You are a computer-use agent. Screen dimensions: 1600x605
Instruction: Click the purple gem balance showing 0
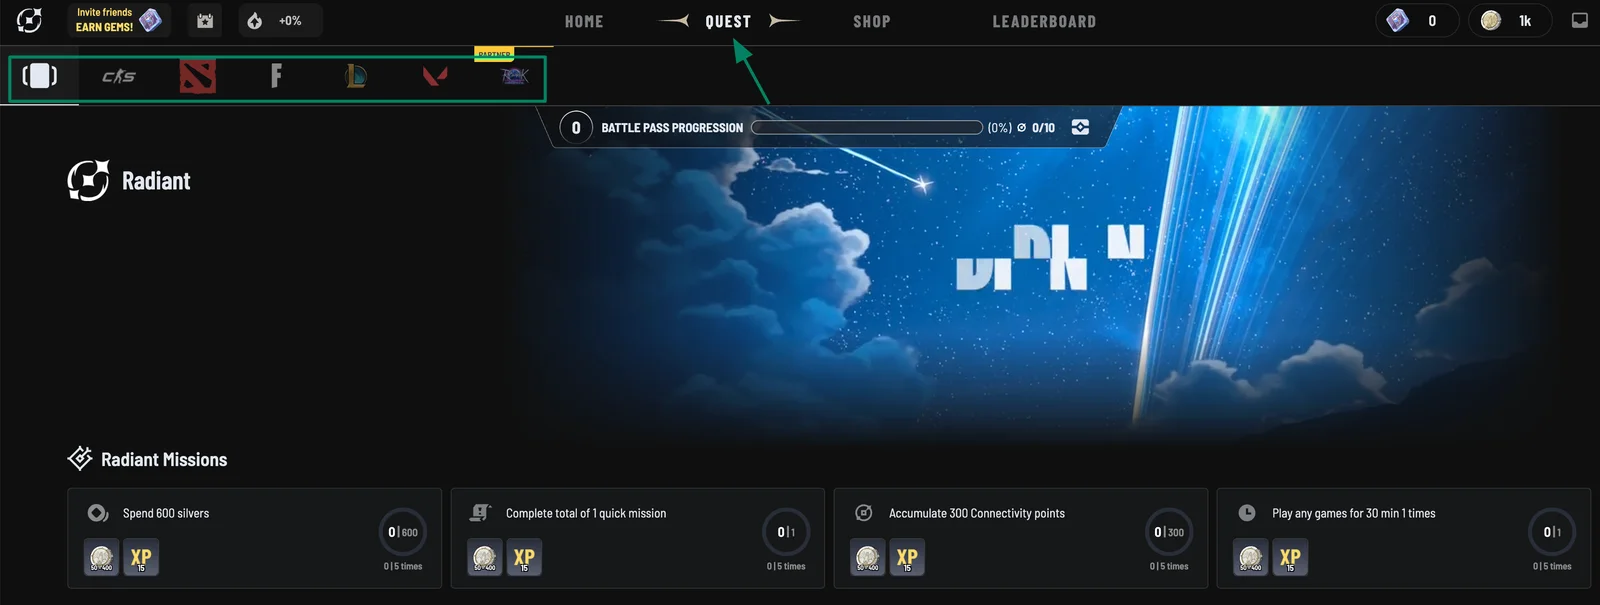1417,20
